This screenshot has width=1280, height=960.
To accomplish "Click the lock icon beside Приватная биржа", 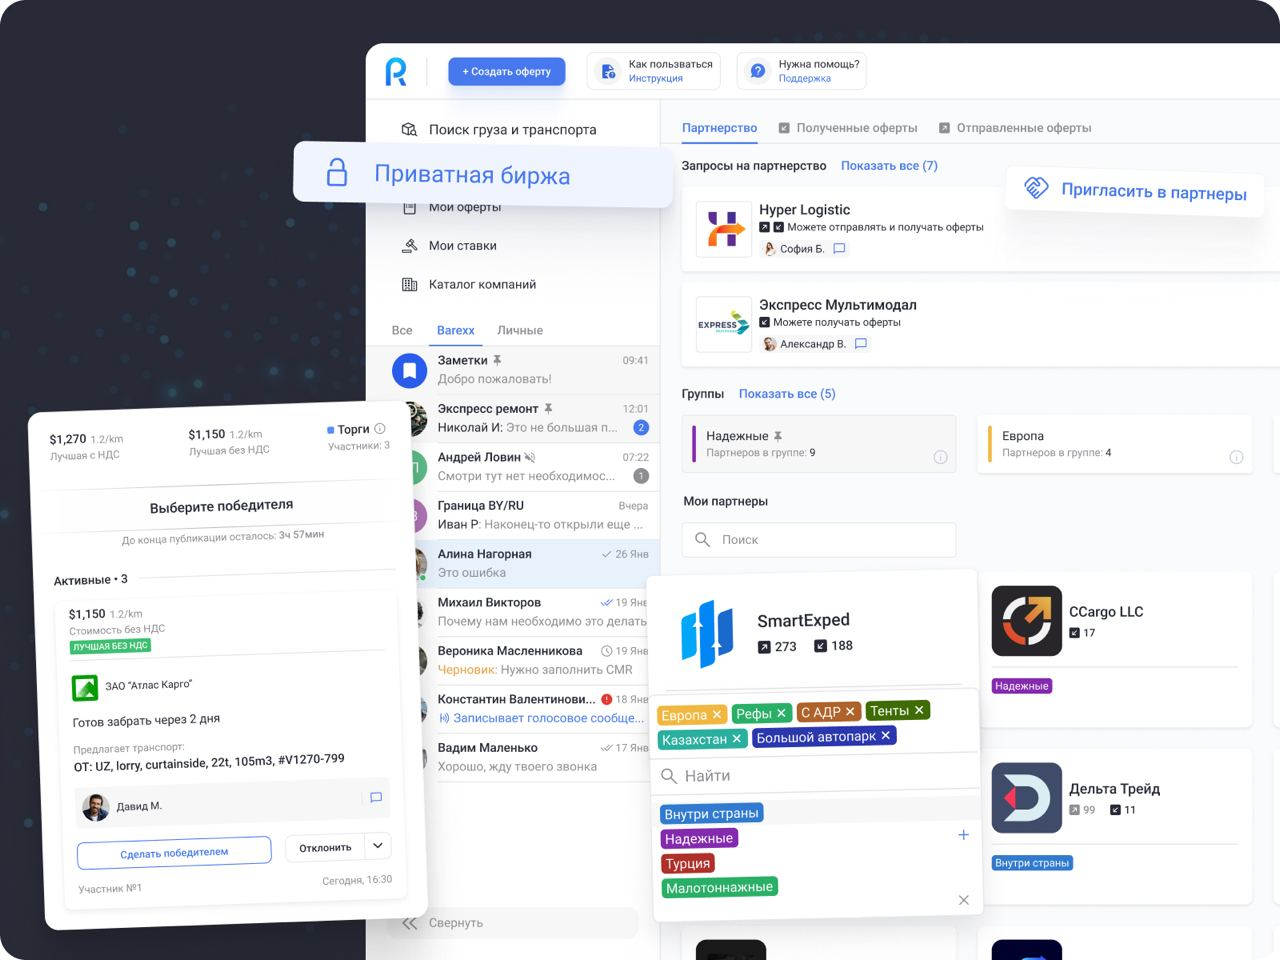I will pos(337,173).
